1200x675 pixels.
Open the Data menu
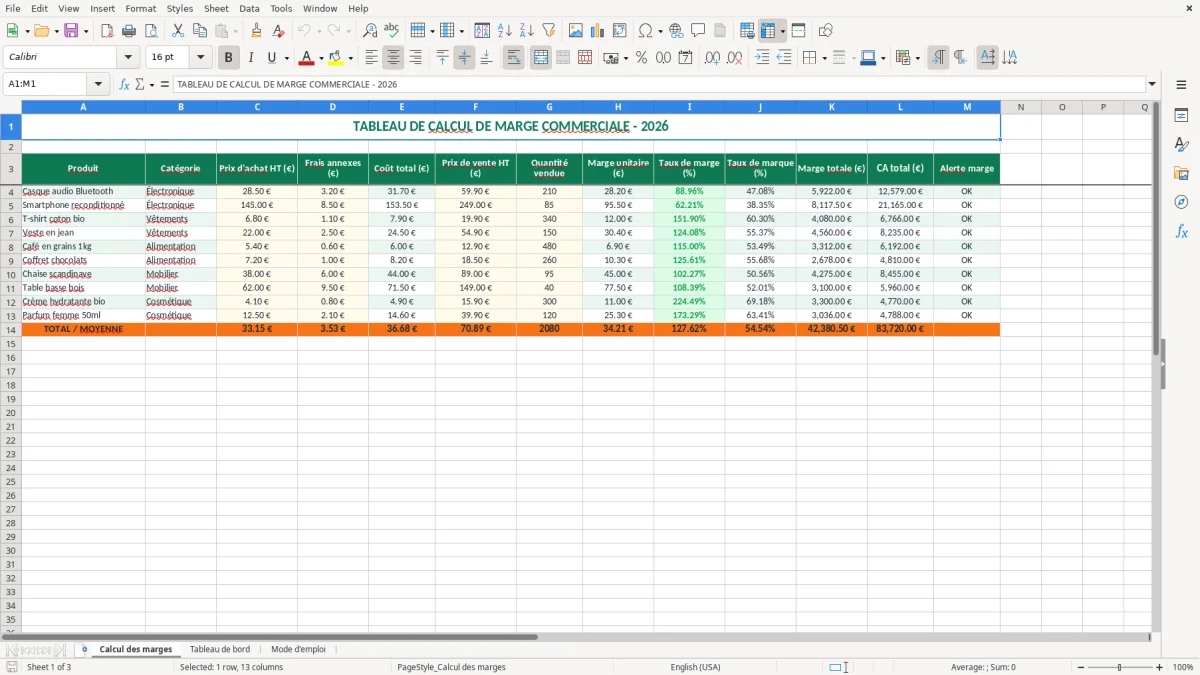[249, 8]
